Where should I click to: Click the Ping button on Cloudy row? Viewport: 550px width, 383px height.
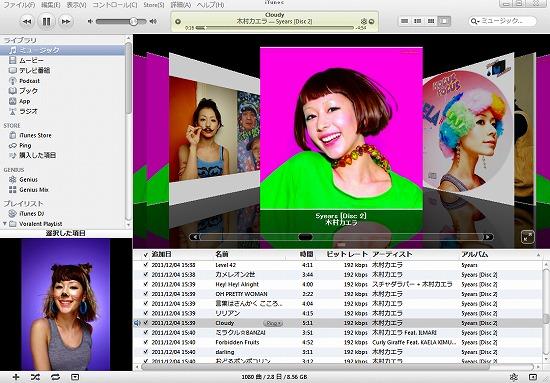pyautogui.click(x=273, y=323)
